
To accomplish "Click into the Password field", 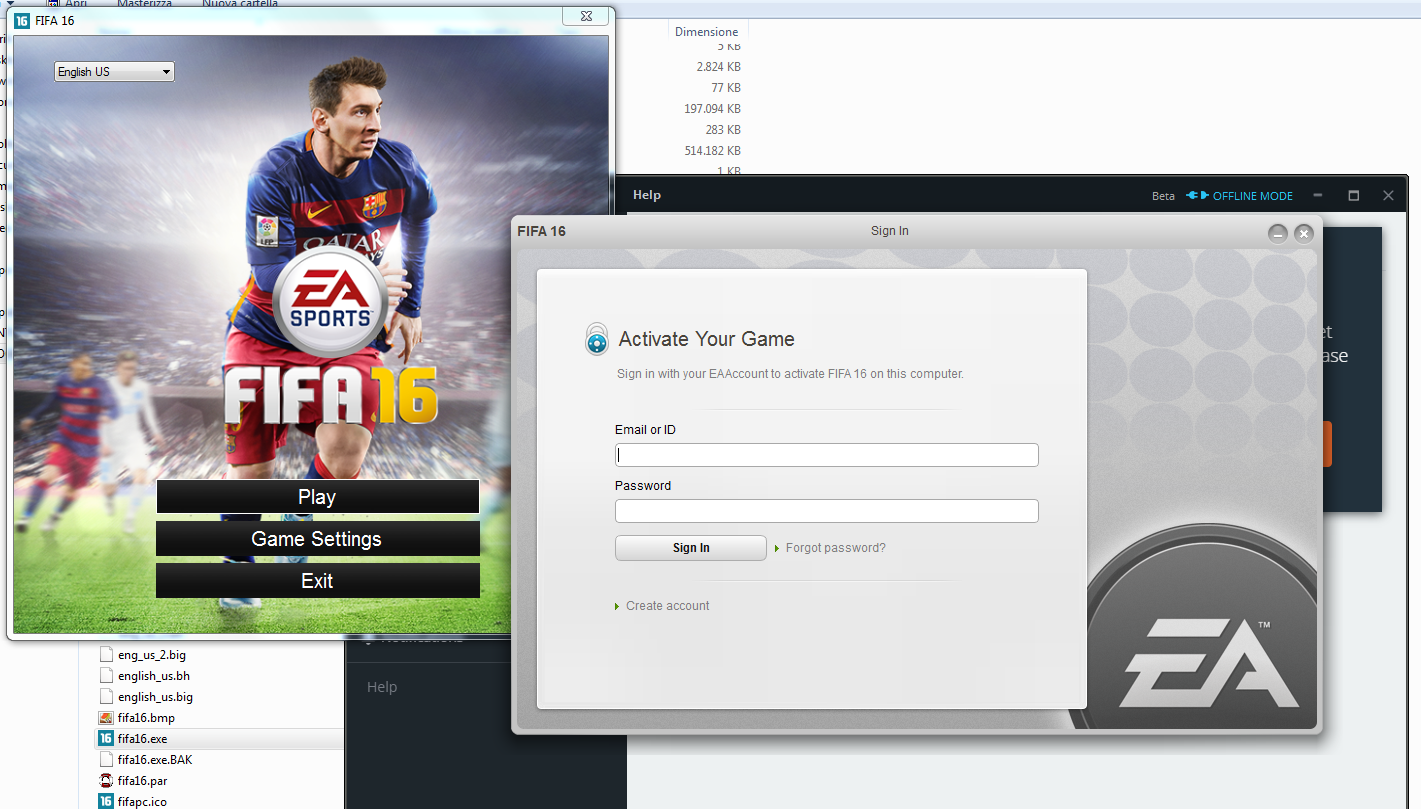I will [826, 511].
